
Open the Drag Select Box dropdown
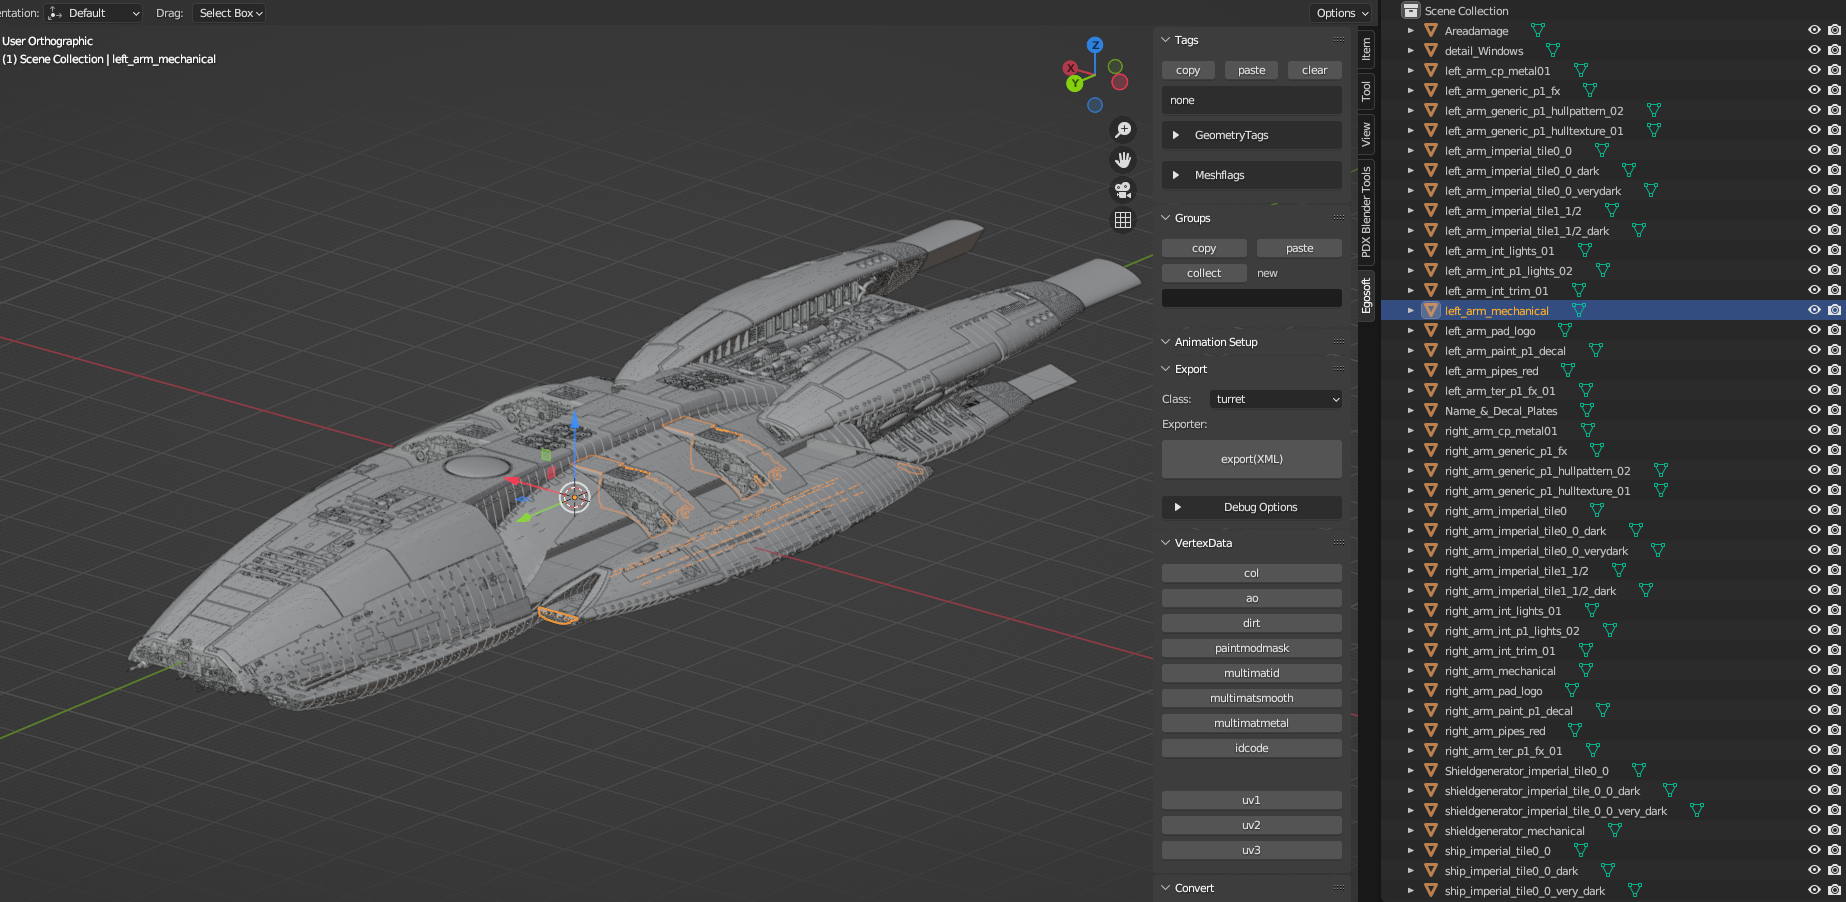click(230, 13)
